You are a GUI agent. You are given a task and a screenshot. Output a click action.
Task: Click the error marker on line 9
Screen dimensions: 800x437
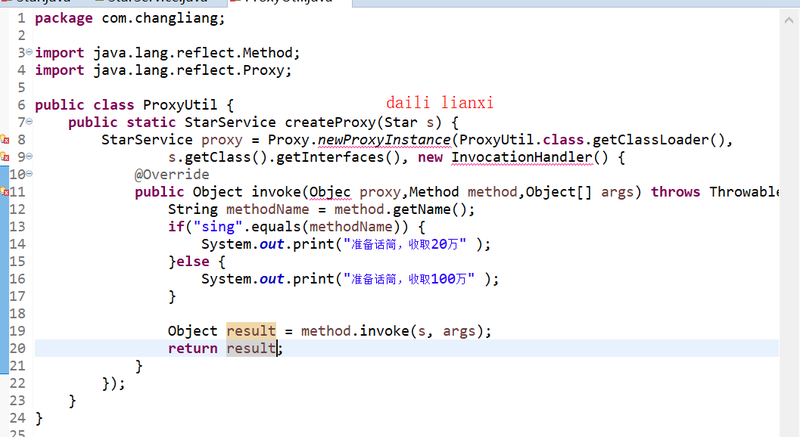(x=5, y=157)
